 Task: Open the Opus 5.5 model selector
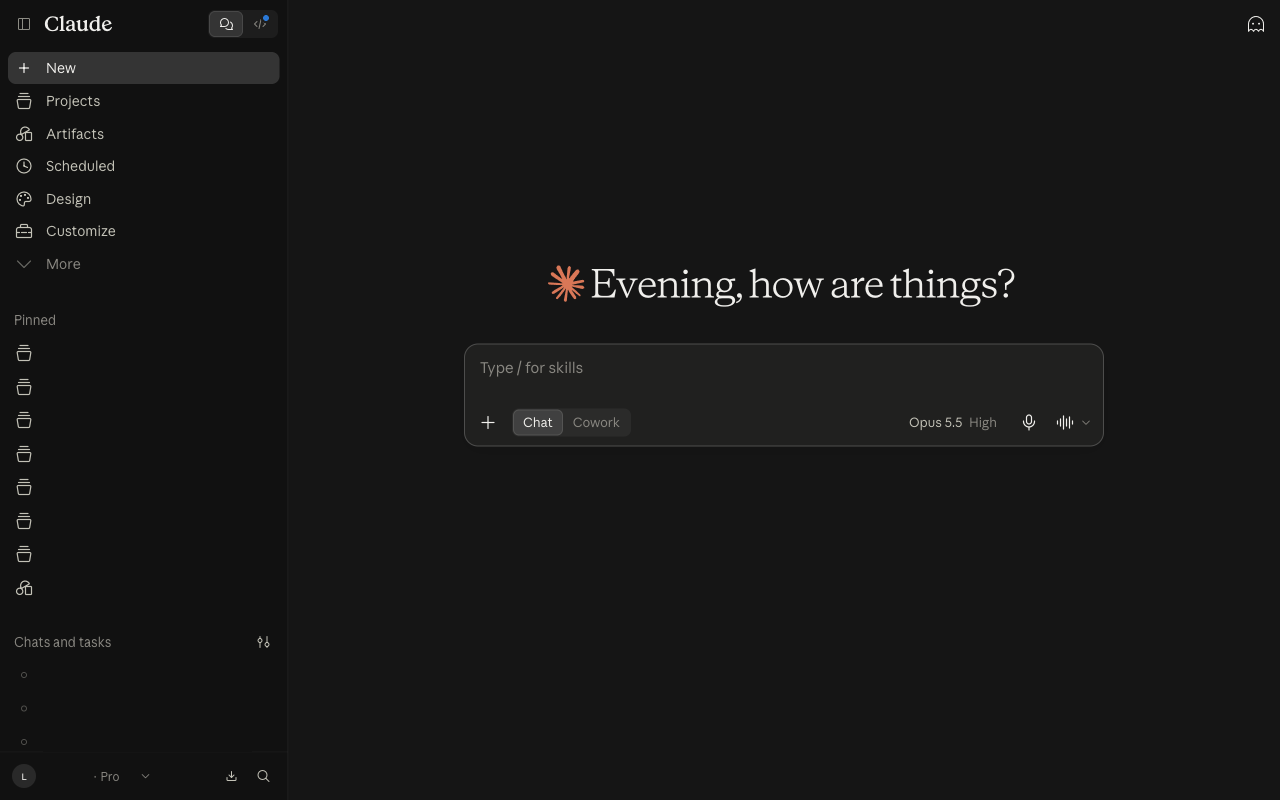952,422
